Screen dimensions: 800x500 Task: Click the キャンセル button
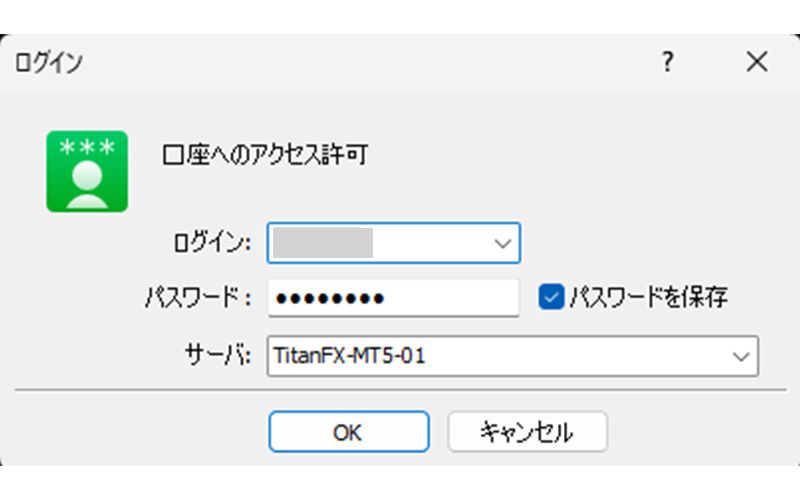point(526,432)
